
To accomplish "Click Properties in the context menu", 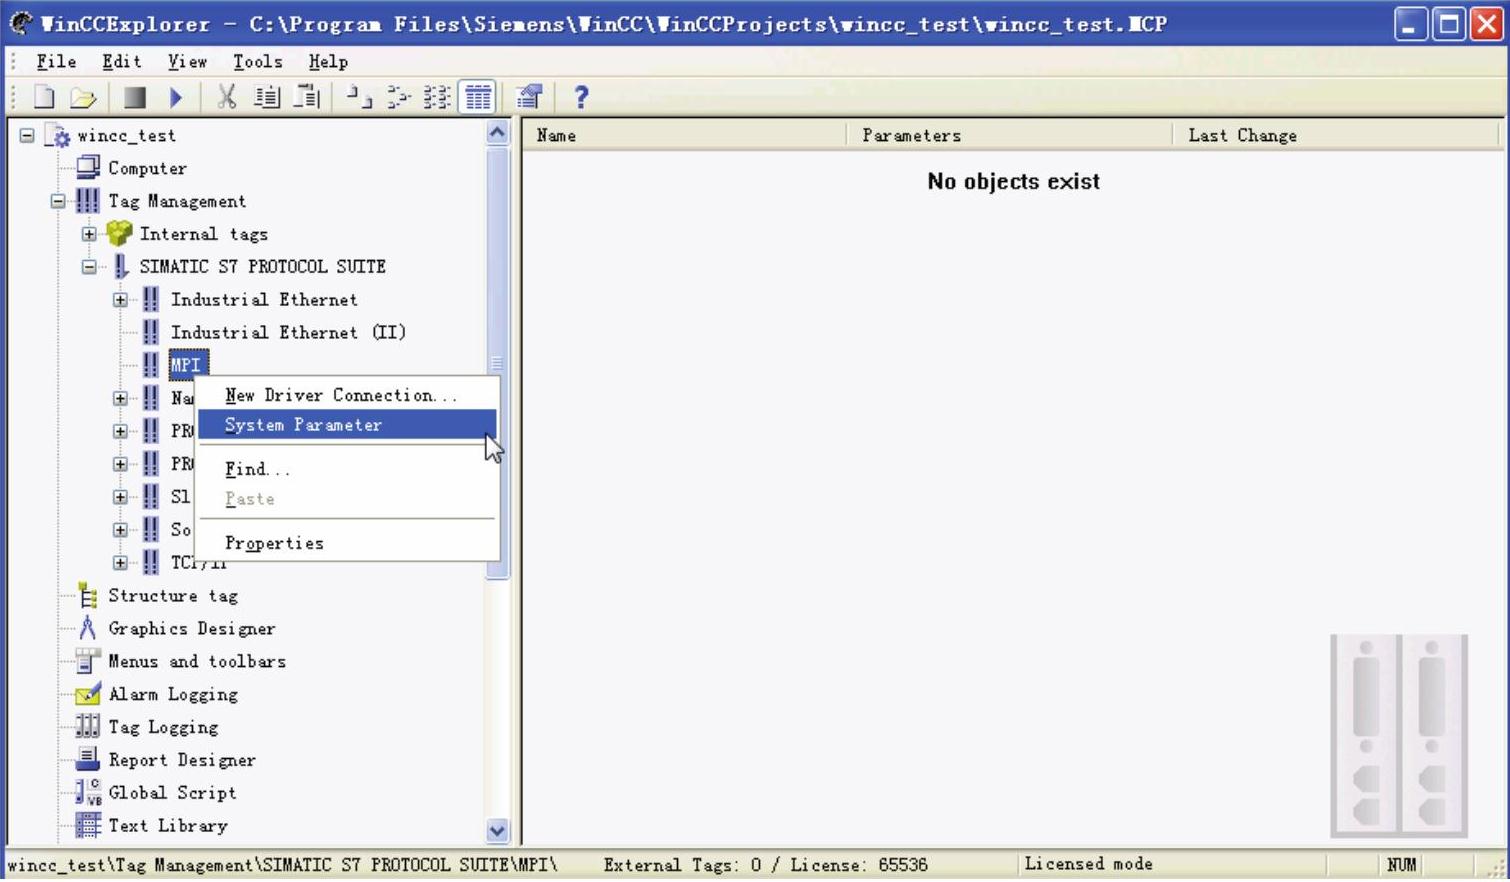I will (x=347, y=543).
